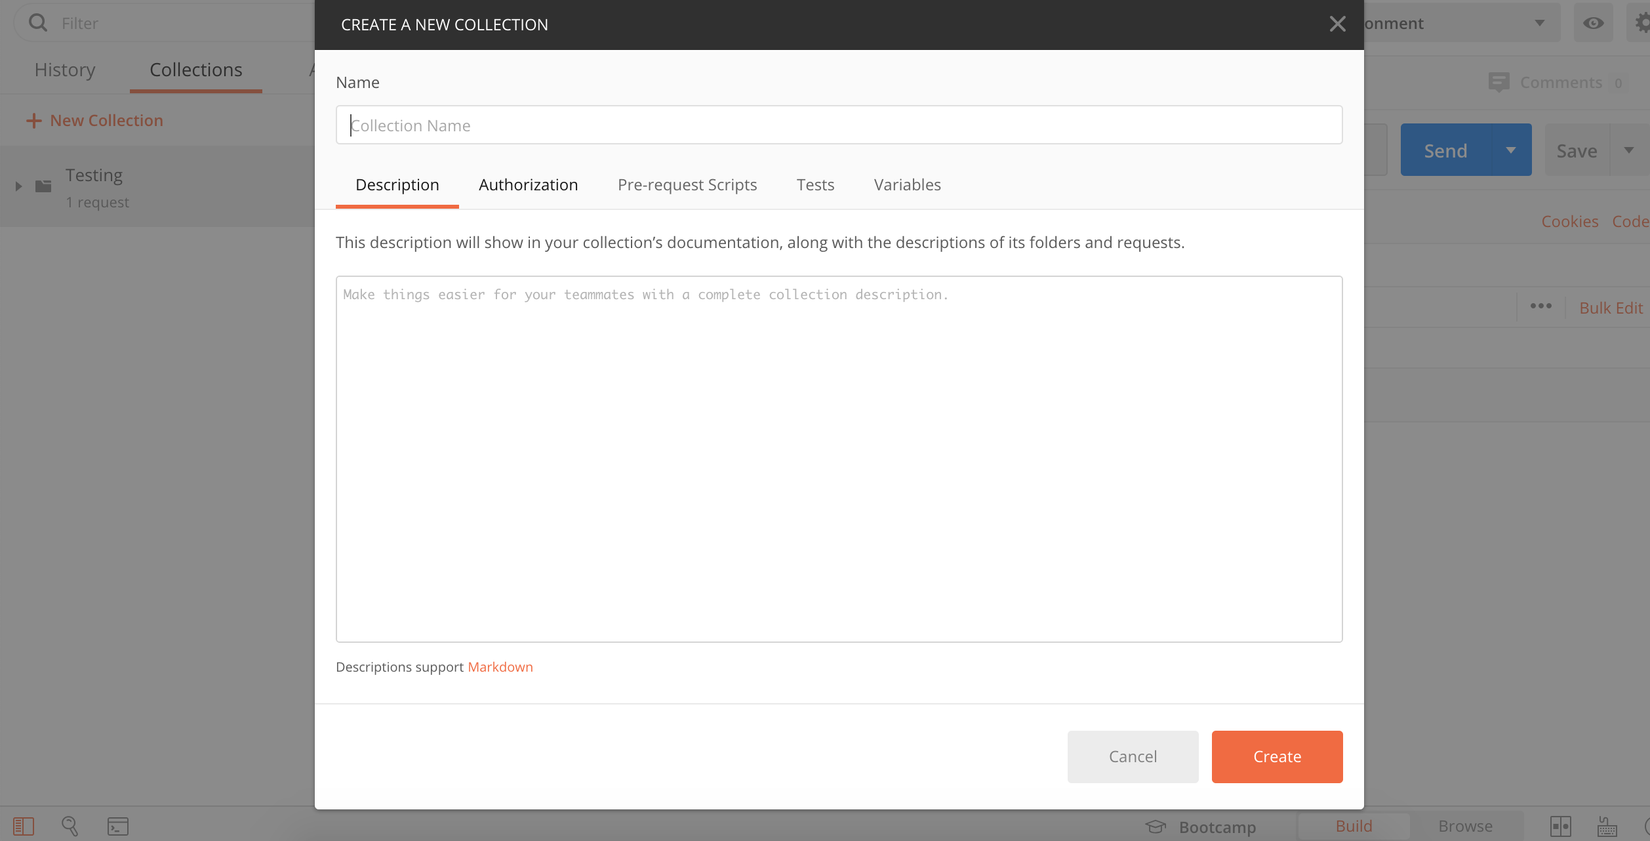Switch to the Authorization tab
The height and width of the screenshot is (841, 1650).
tap(528, 185)
